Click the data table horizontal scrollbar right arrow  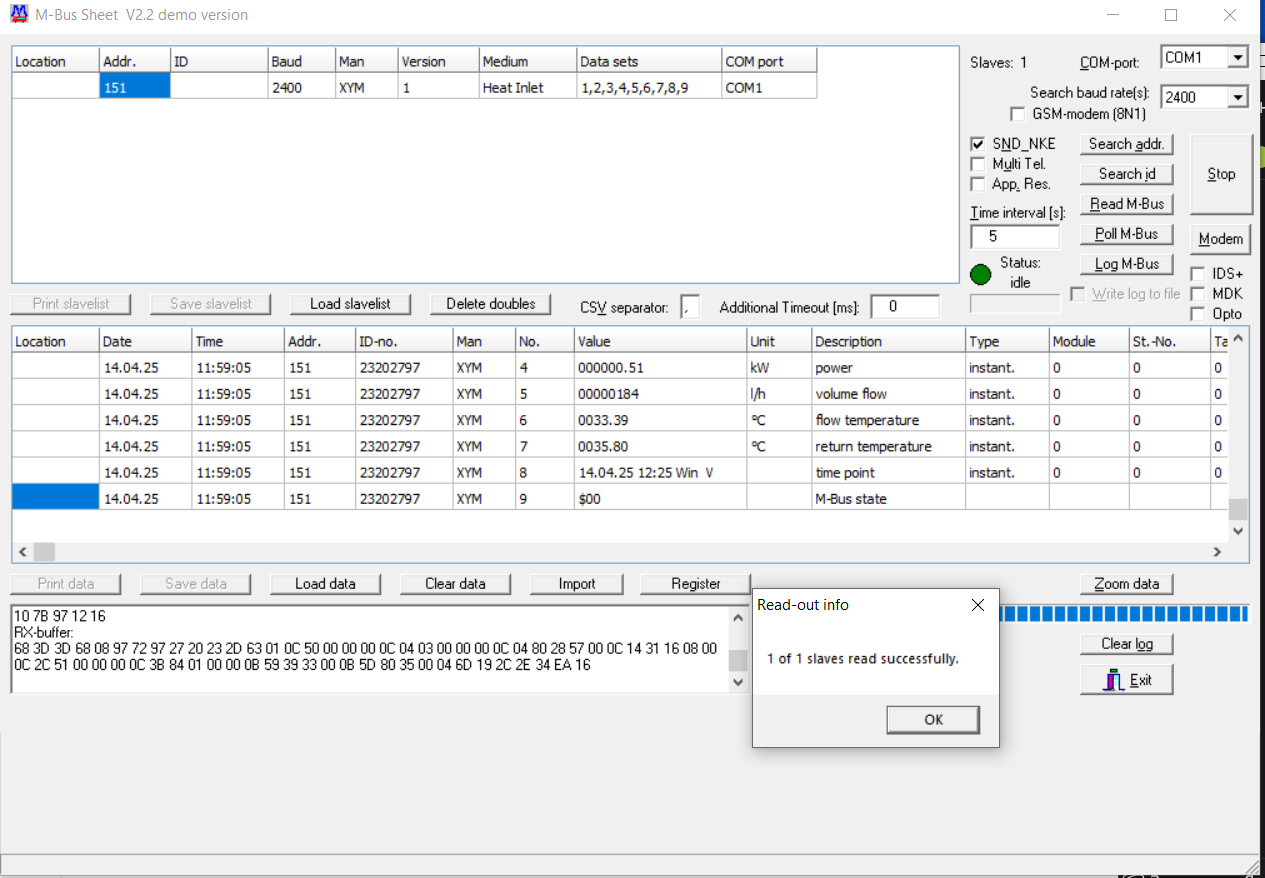[1217, 552]
